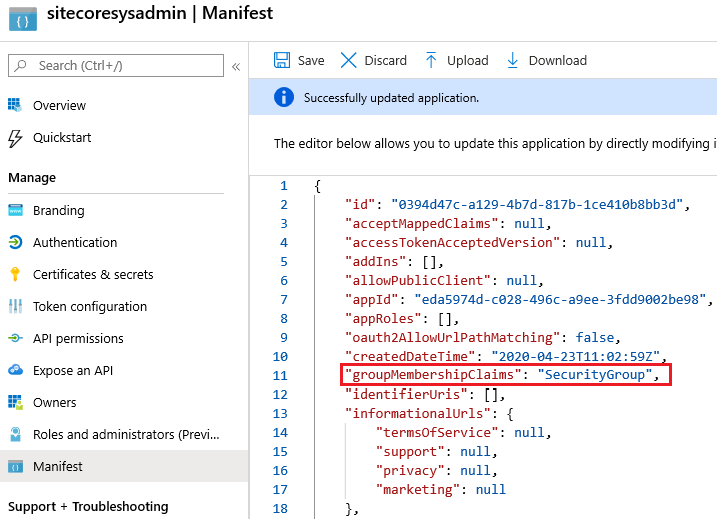717x519 pixels.
Task: Click the appId value on line 7
Action: (x=560, y=300)
